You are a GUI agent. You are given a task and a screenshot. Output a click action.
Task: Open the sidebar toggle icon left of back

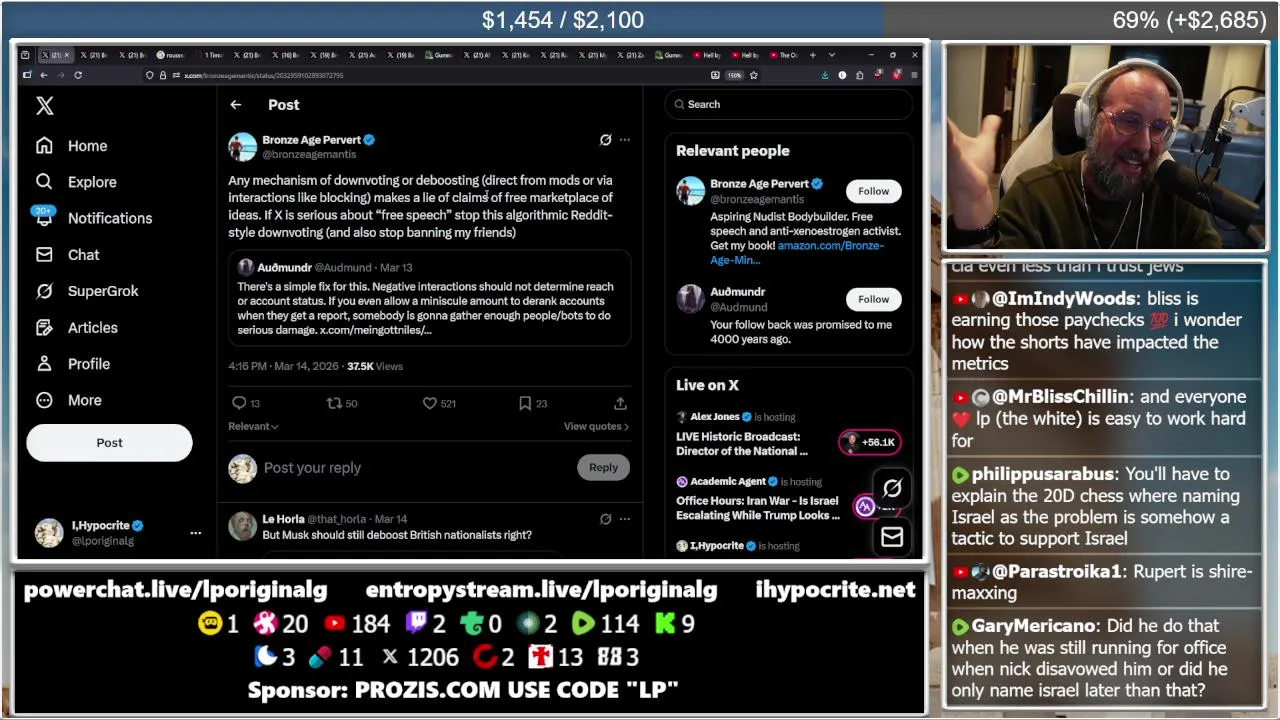click(x=27, y=75)
